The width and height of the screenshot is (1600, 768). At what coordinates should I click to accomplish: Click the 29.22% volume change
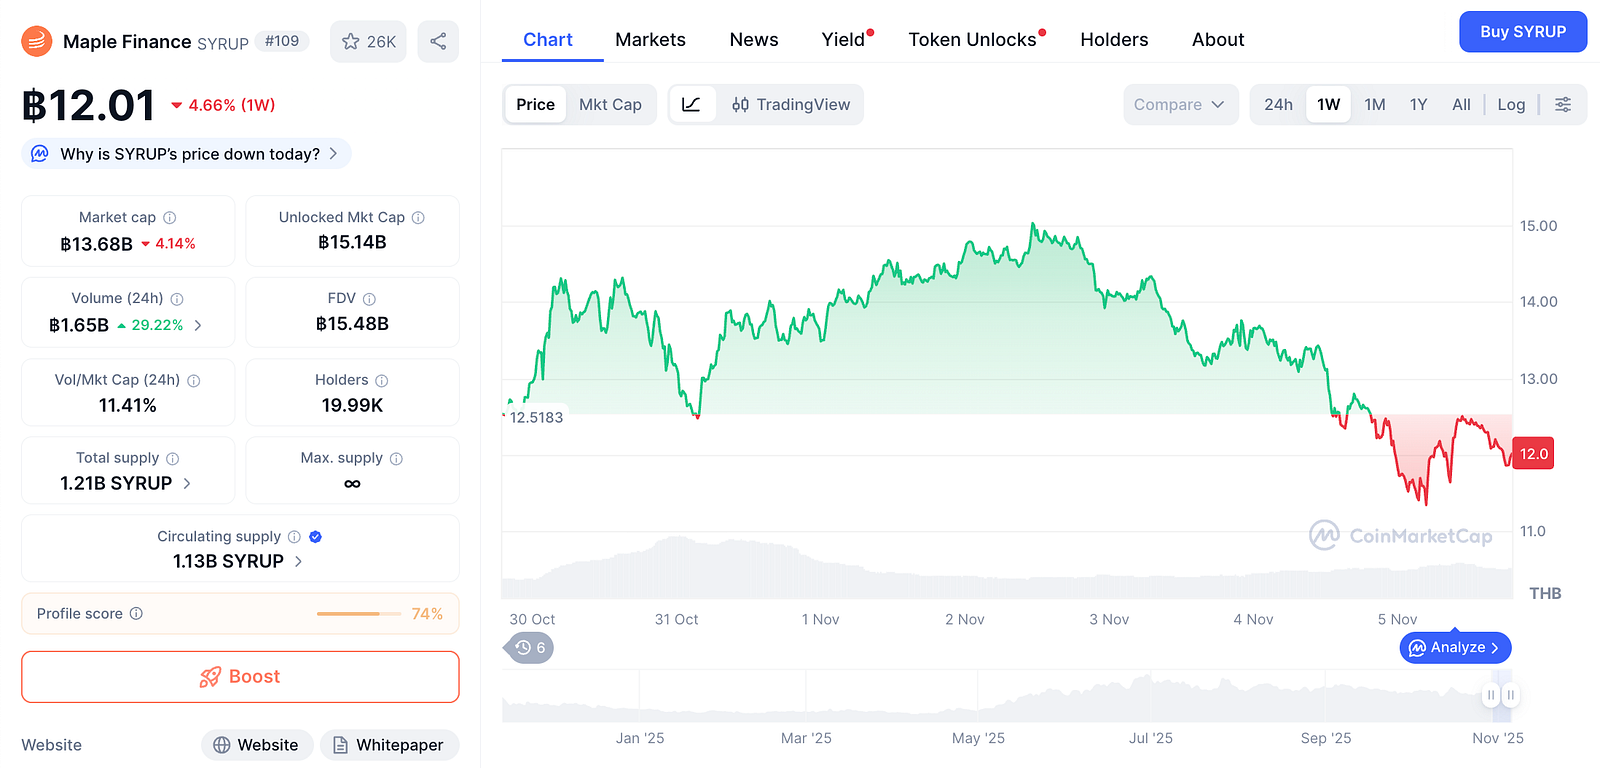pyautogui.click(x=150, y=325)
